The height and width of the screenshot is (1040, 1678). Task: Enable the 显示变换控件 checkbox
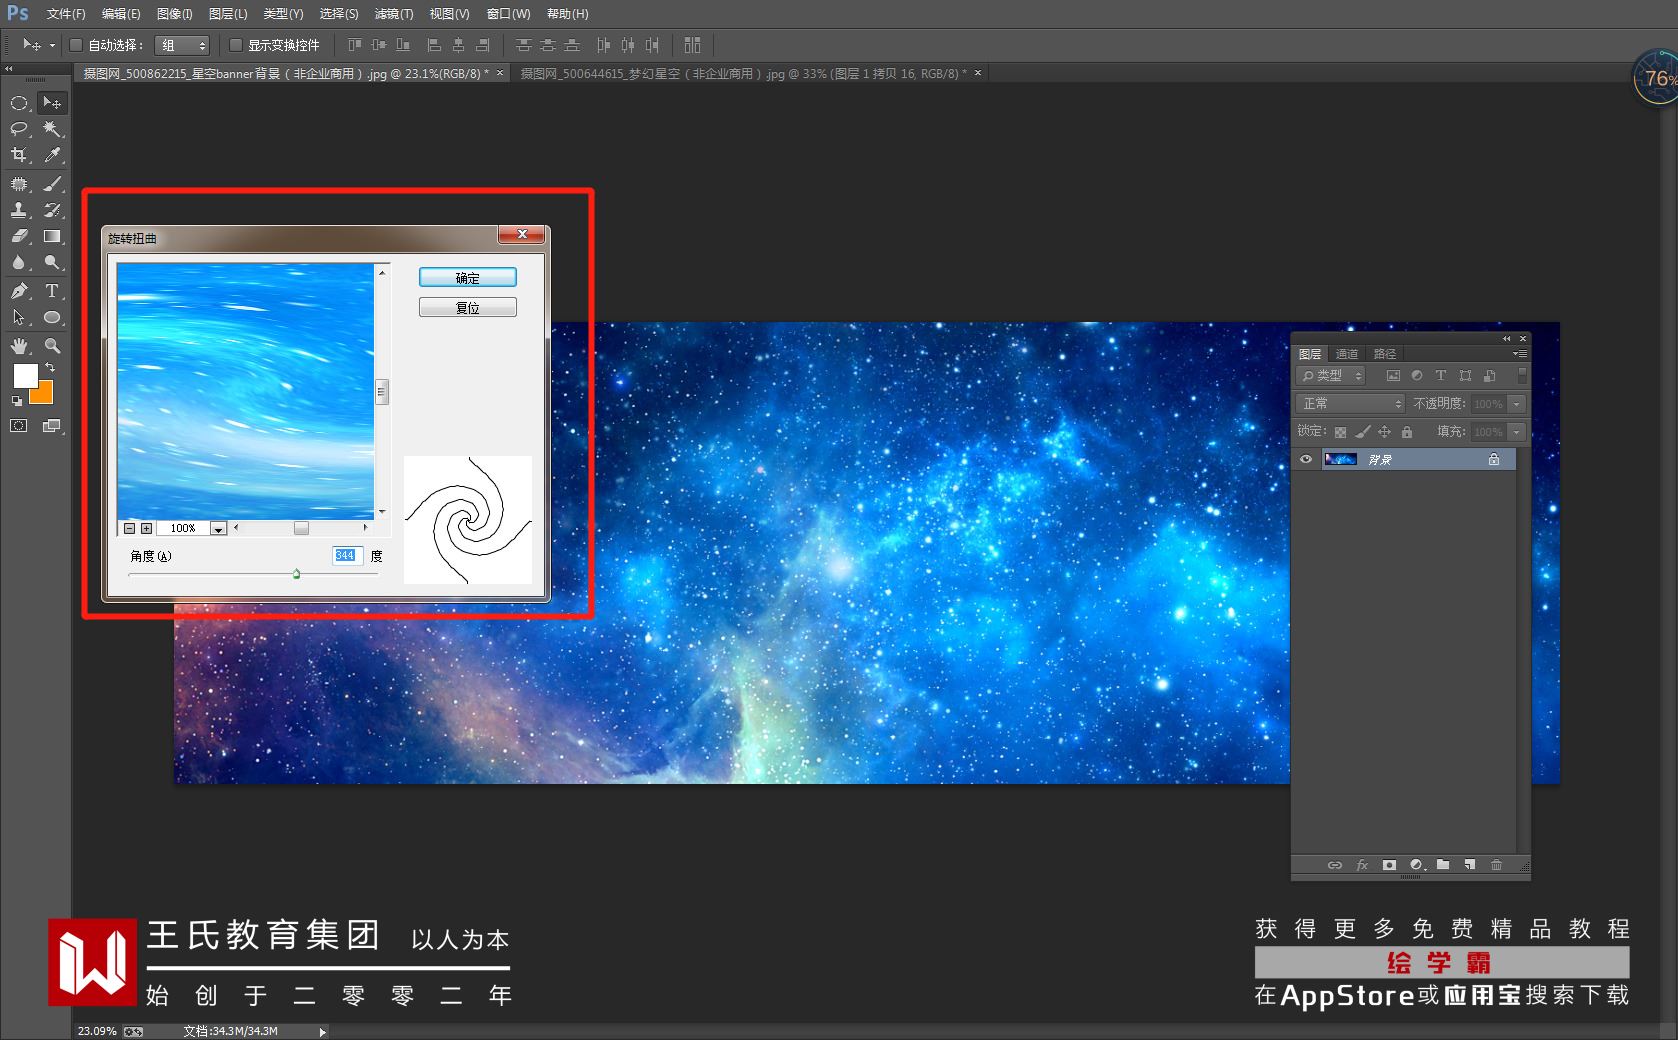tap(235, 45)
